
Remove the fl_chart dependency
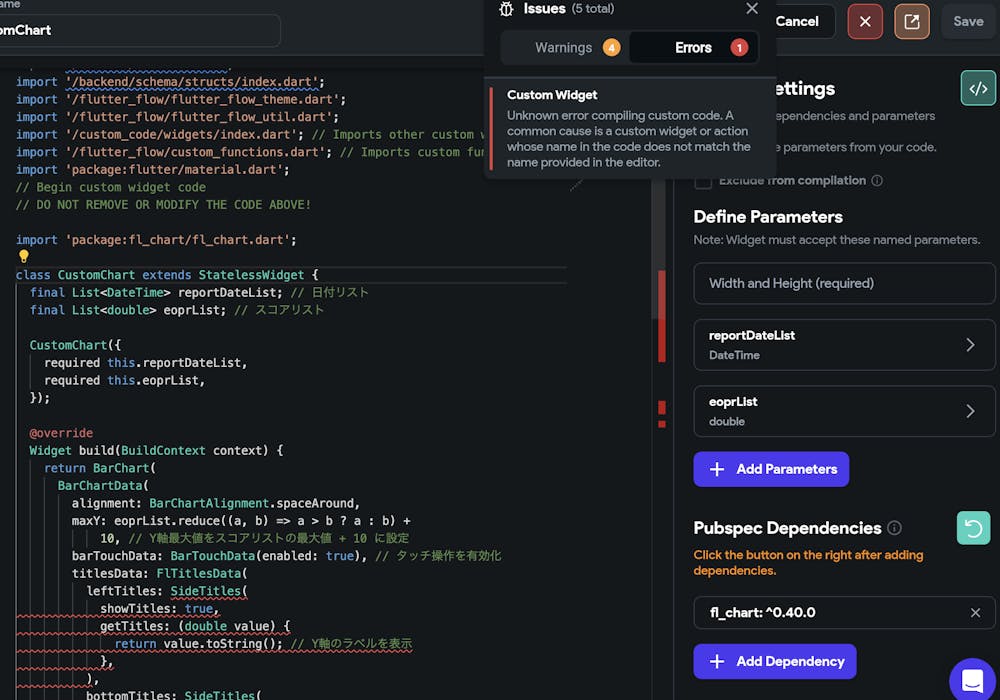coord(976,613)
